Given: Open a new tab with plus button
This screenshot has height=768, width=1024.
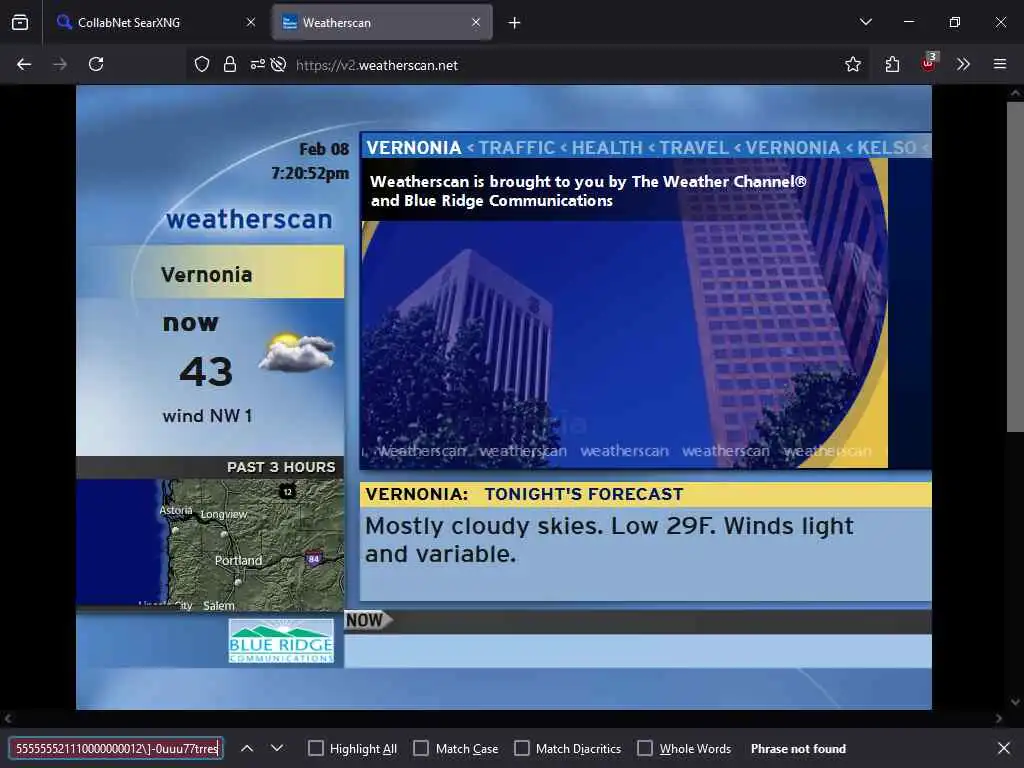Looking at the screenshot, I should pos(515,23).
